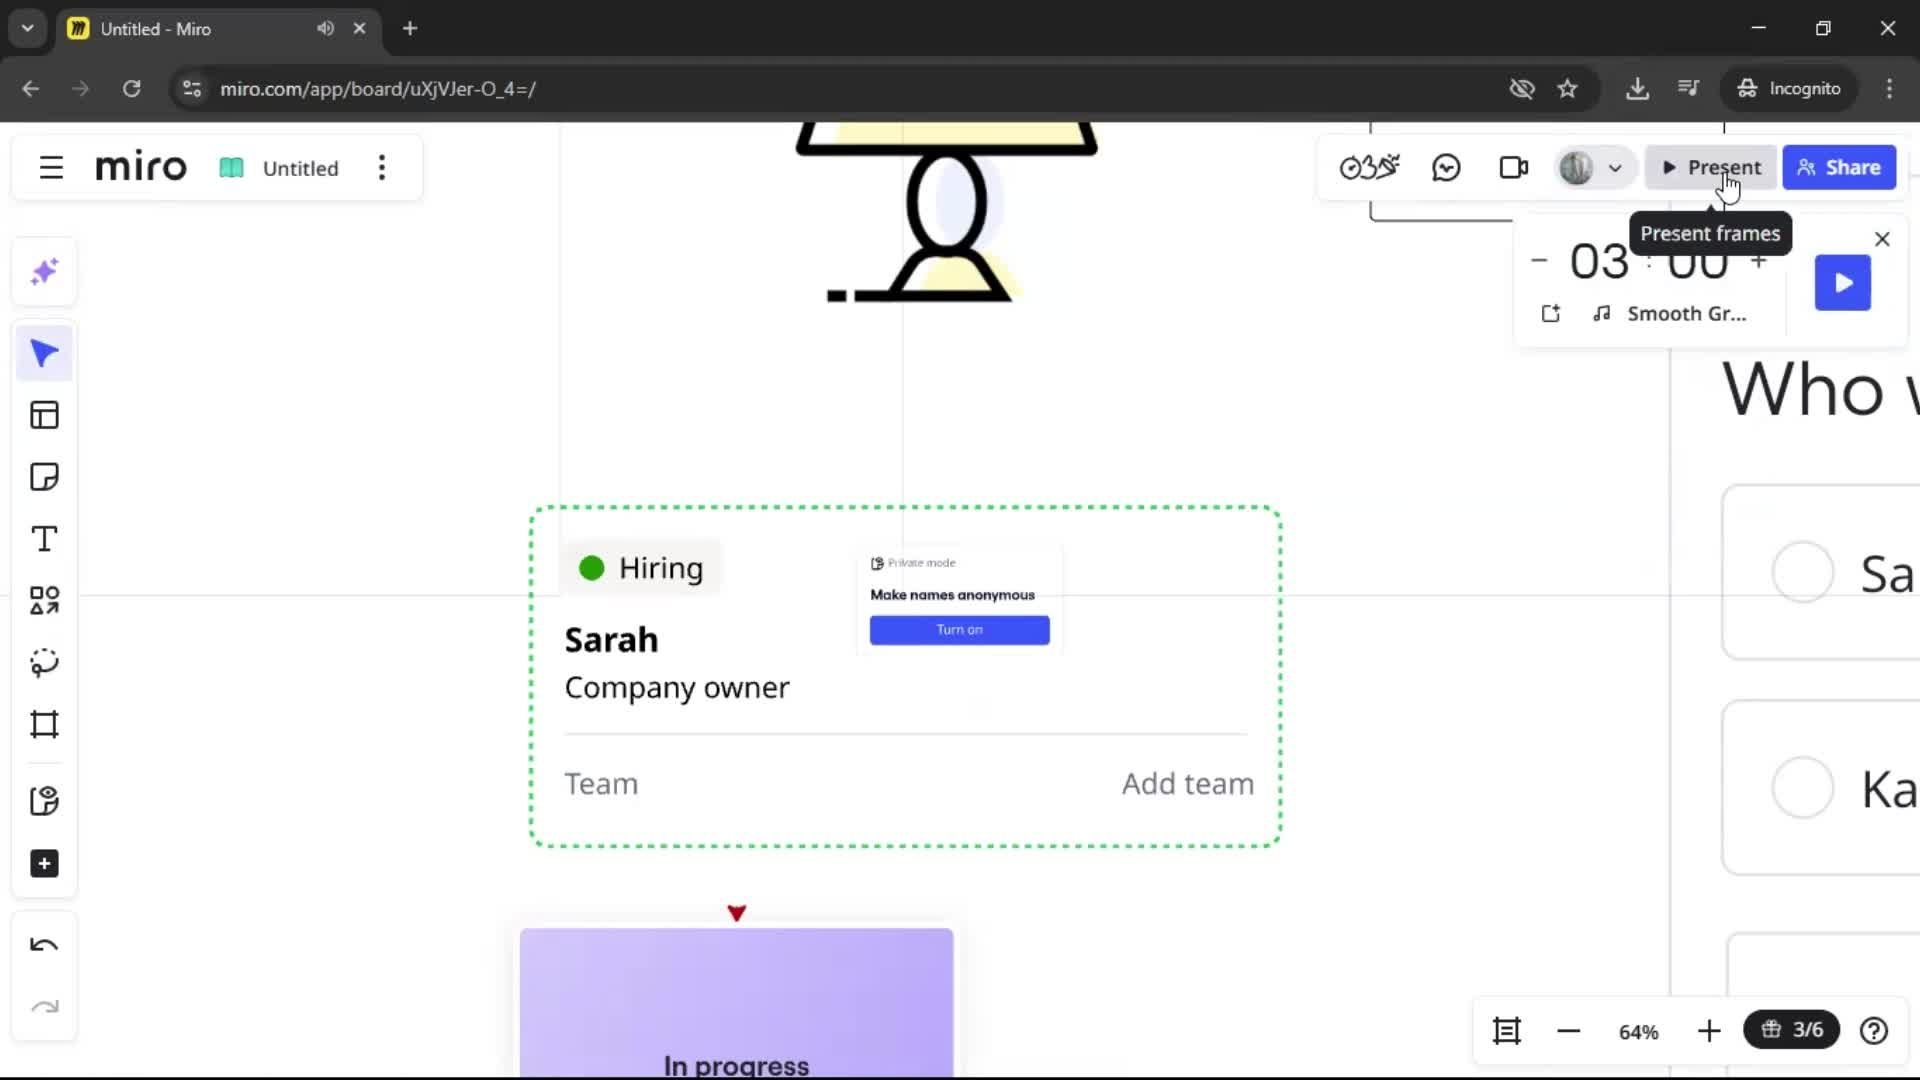Viewport: 1920px width, 1080px height.
Task: Click the 64% zoom level
Action: 1638,1032
